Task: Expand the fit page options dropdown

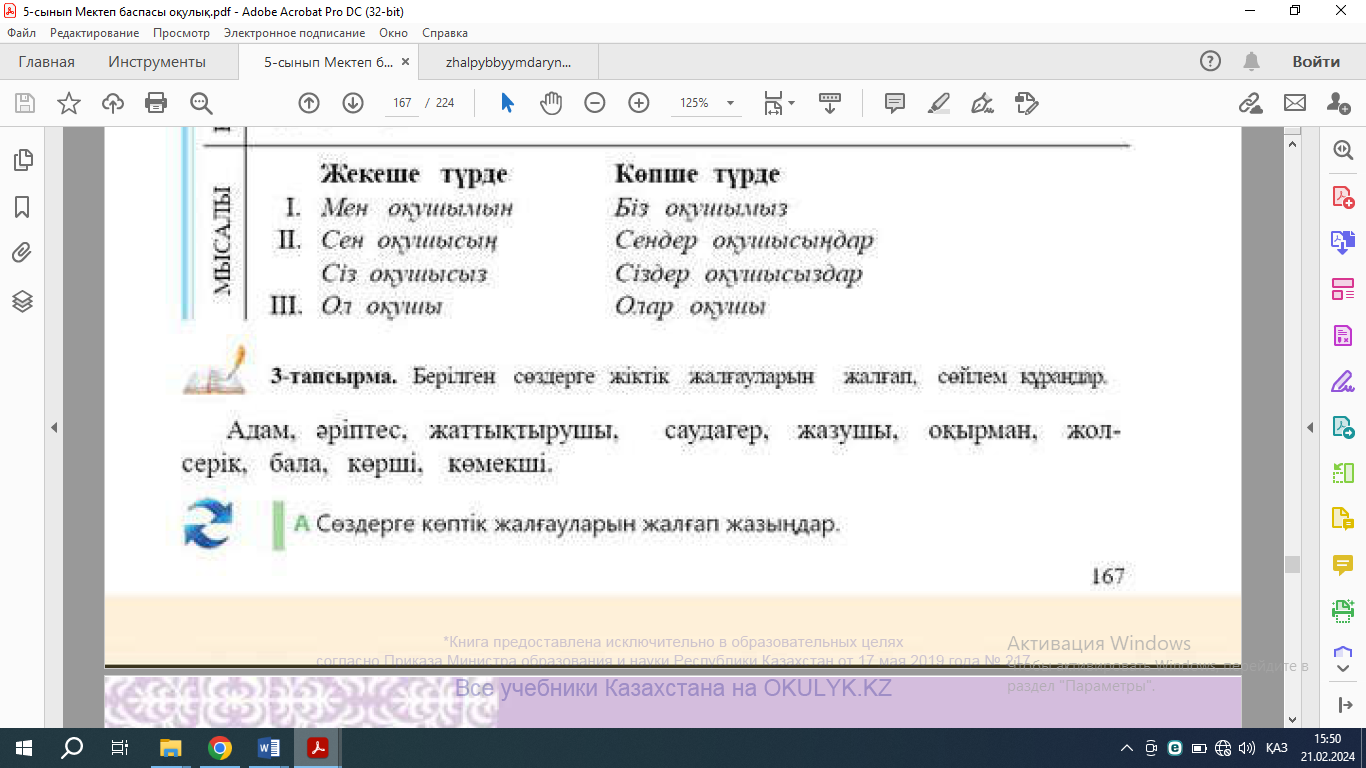Action: coord(791,103)
